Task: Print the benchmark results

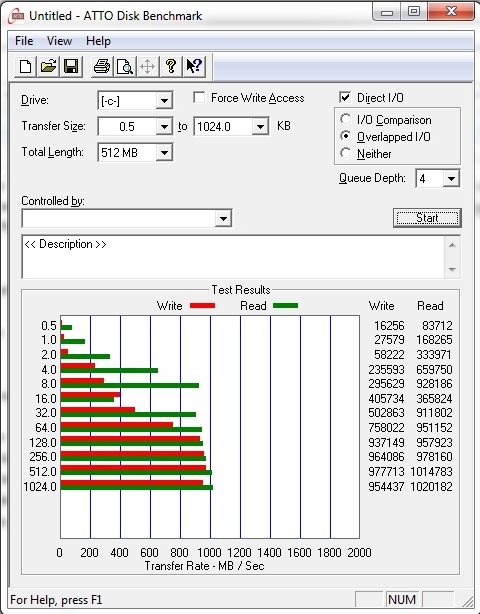Action: [102, 66]
